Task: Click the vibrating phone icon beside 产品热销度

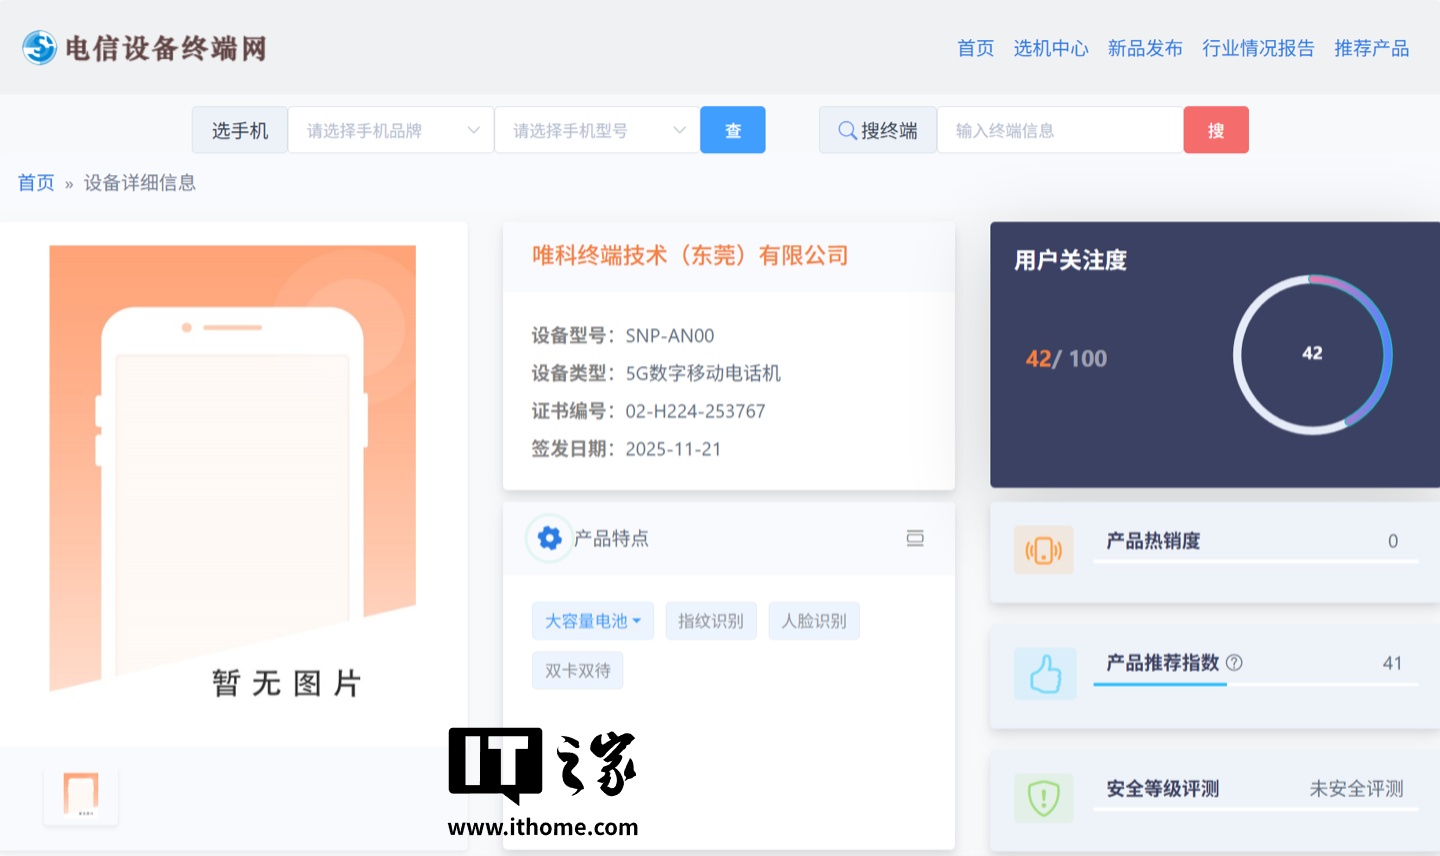Action: coord(1043,550)
